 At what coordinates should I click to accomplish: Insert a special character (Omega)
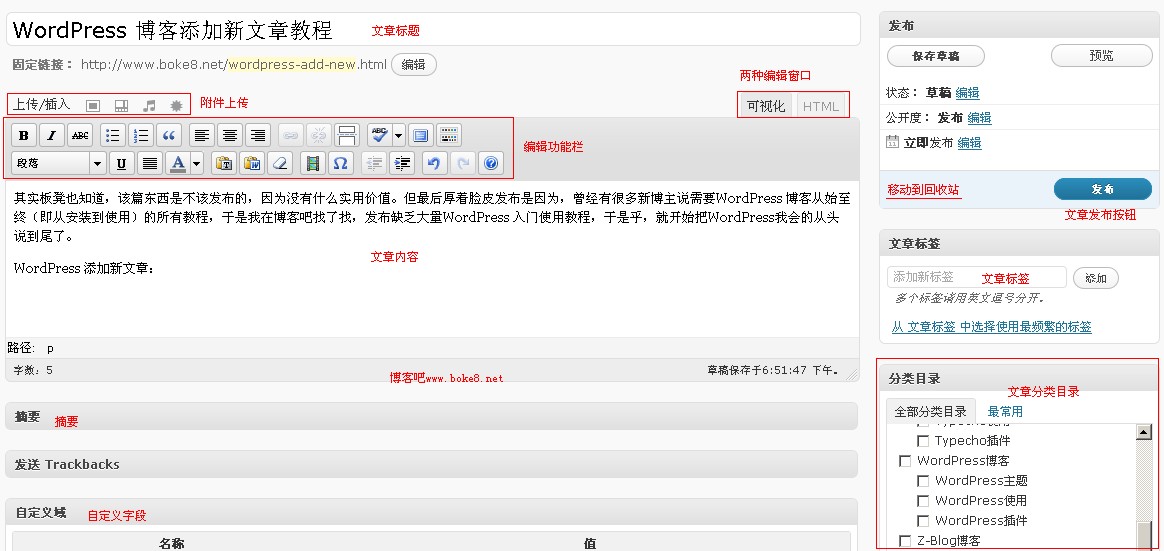click(x=341, y=163)
